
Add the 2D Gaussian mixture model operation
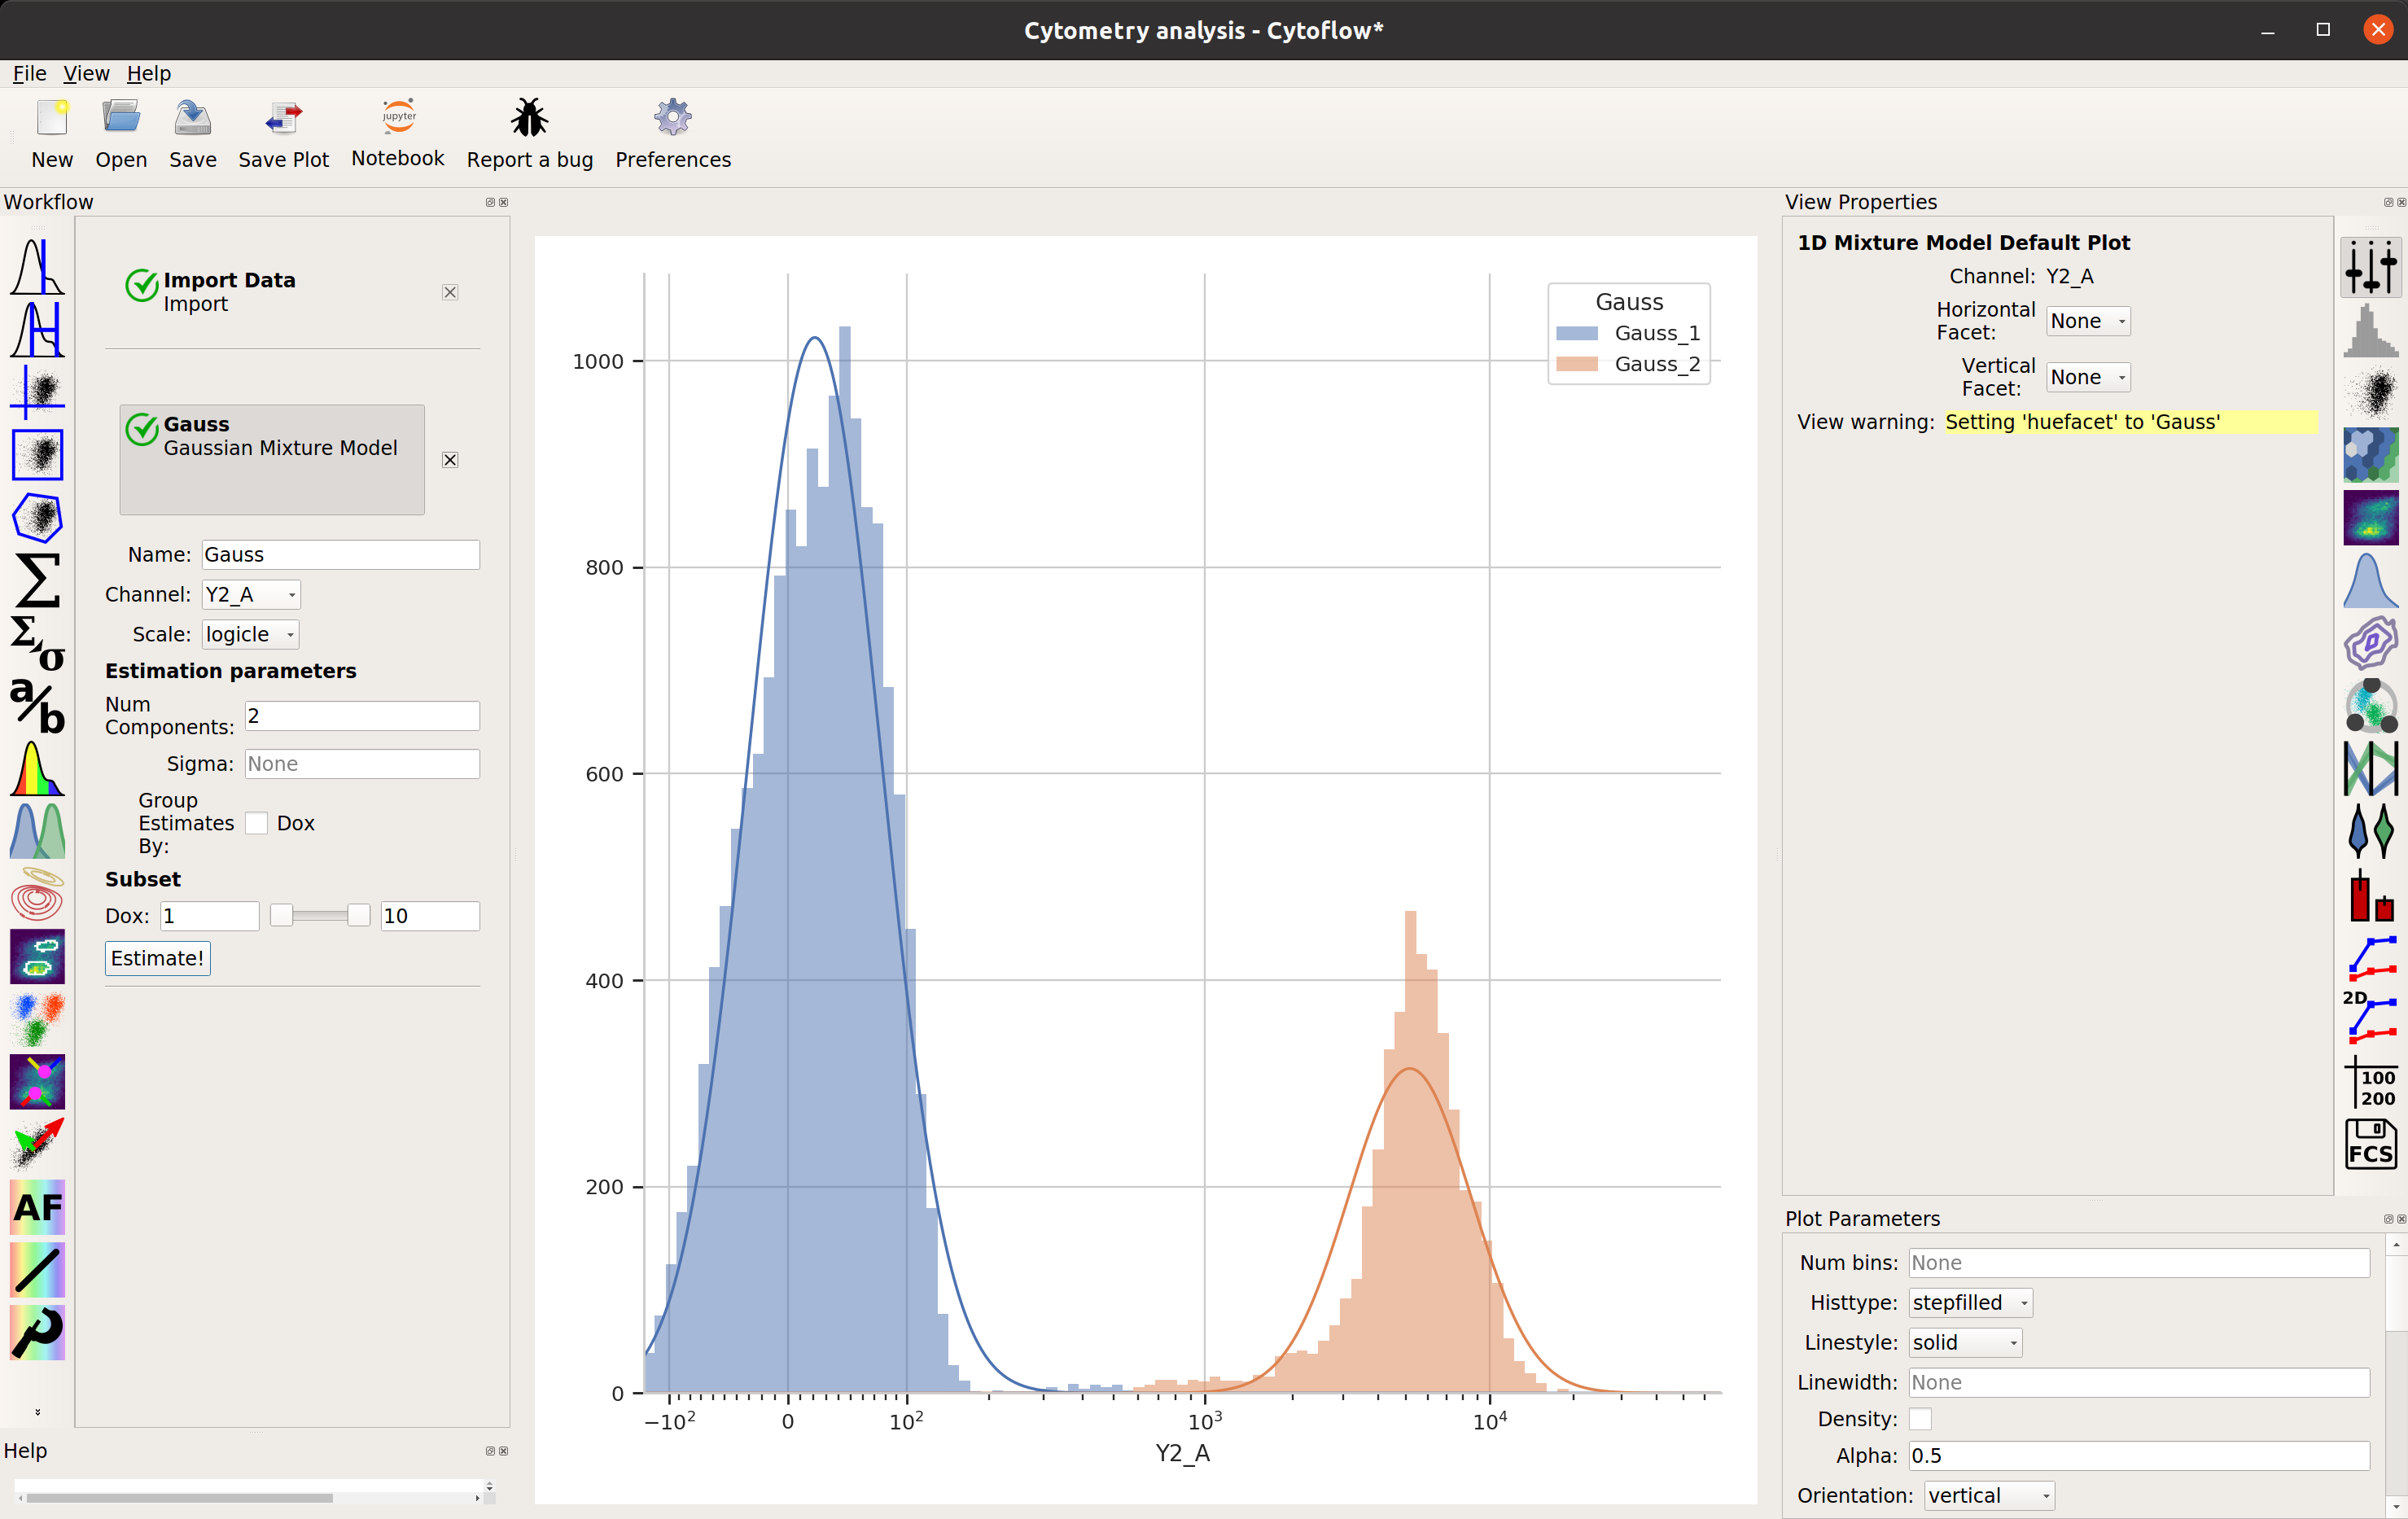tap(37, 894)
